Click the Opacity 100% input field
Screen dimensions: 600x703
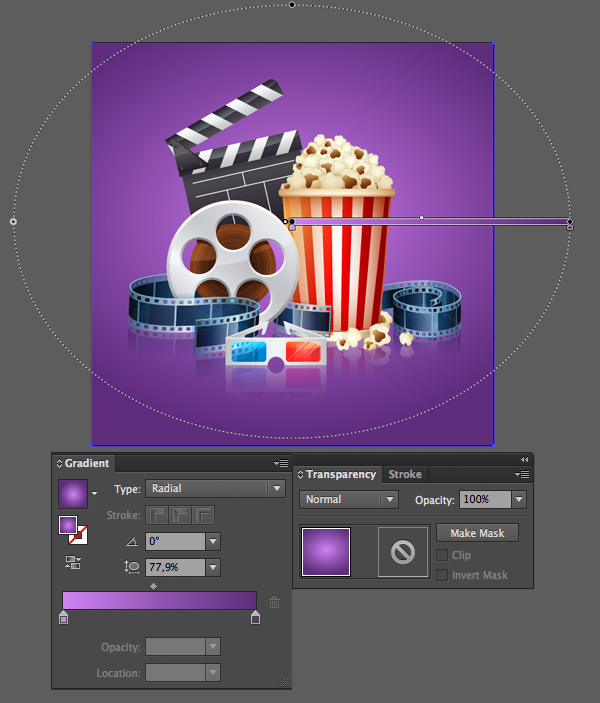[x=485, y=499]
